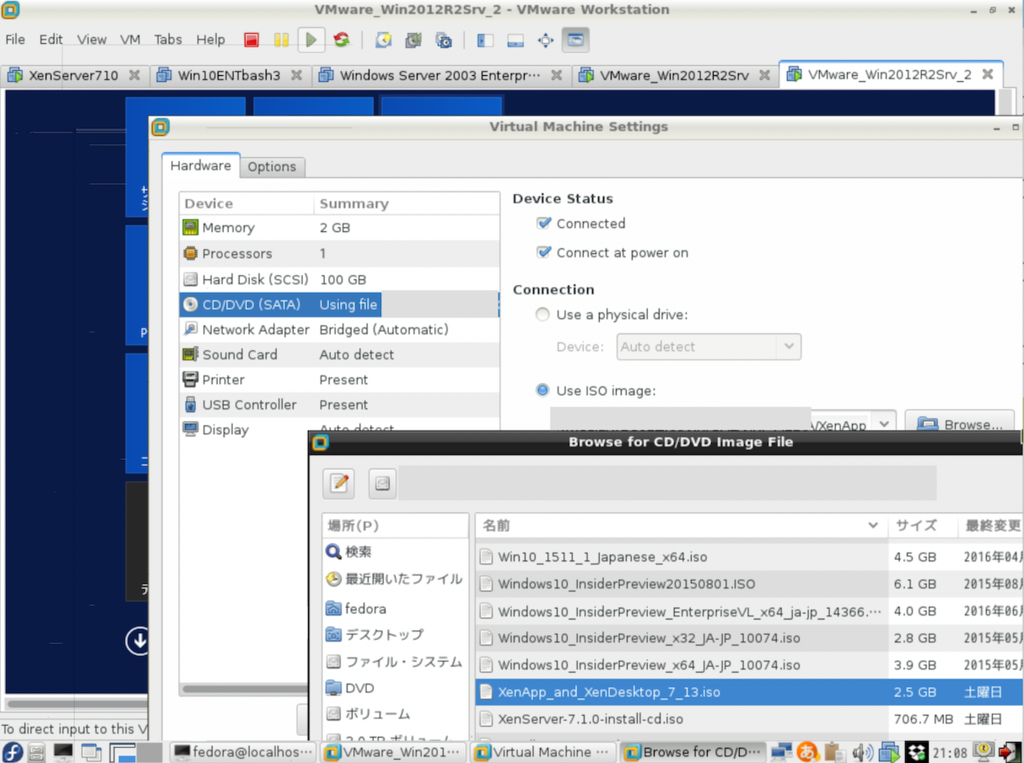The width and height of the screenshot is (1024, 763).
Task: Click the Take Snapshot clock icon
Action: (x=383, y=41)
